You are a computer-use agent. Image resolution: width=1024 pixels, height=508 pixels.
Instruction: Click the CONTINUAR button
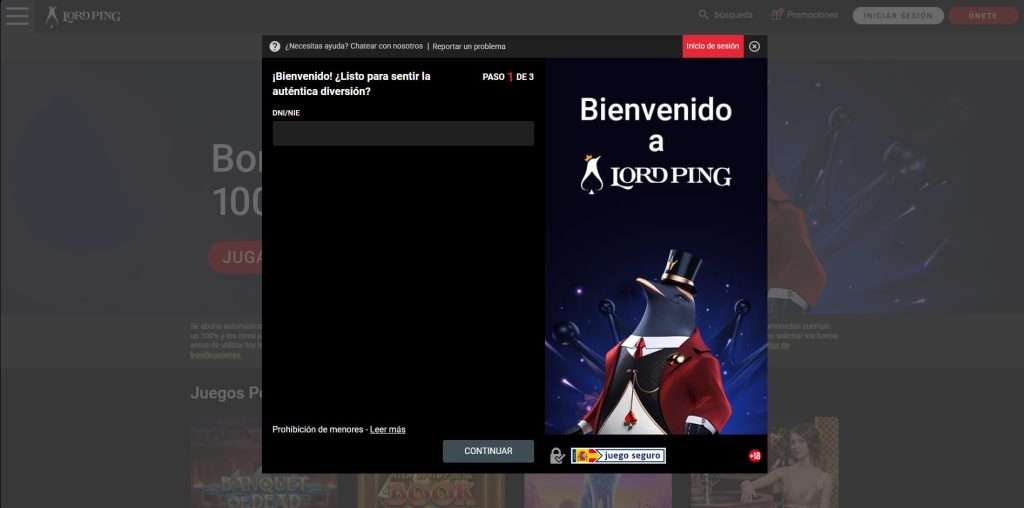click(x=488, y=451)
